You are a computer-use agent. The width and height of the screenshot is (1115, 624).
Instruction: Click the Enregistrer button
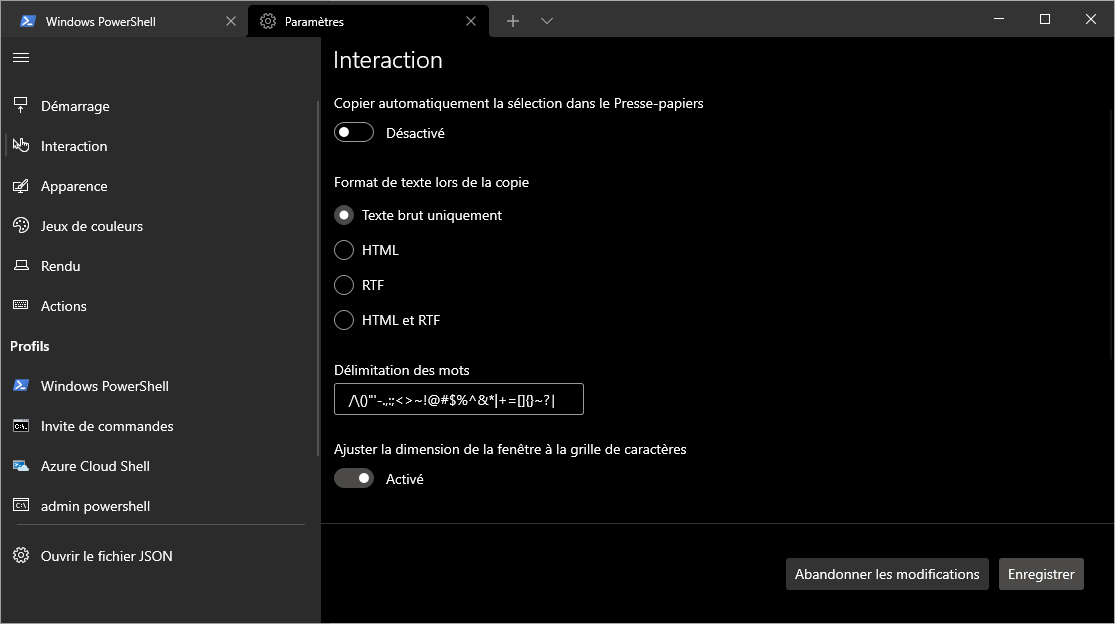click(1041, 574)
